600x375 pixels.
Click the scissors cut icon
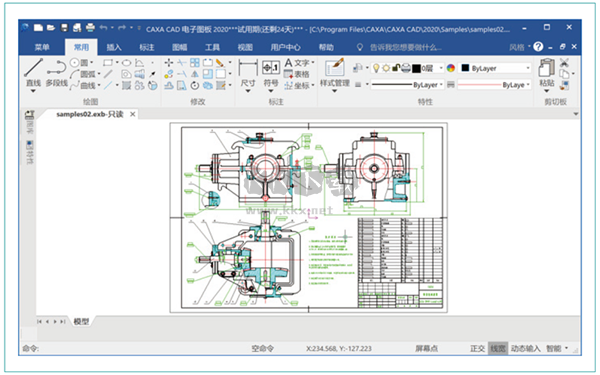tap(564, 62)
